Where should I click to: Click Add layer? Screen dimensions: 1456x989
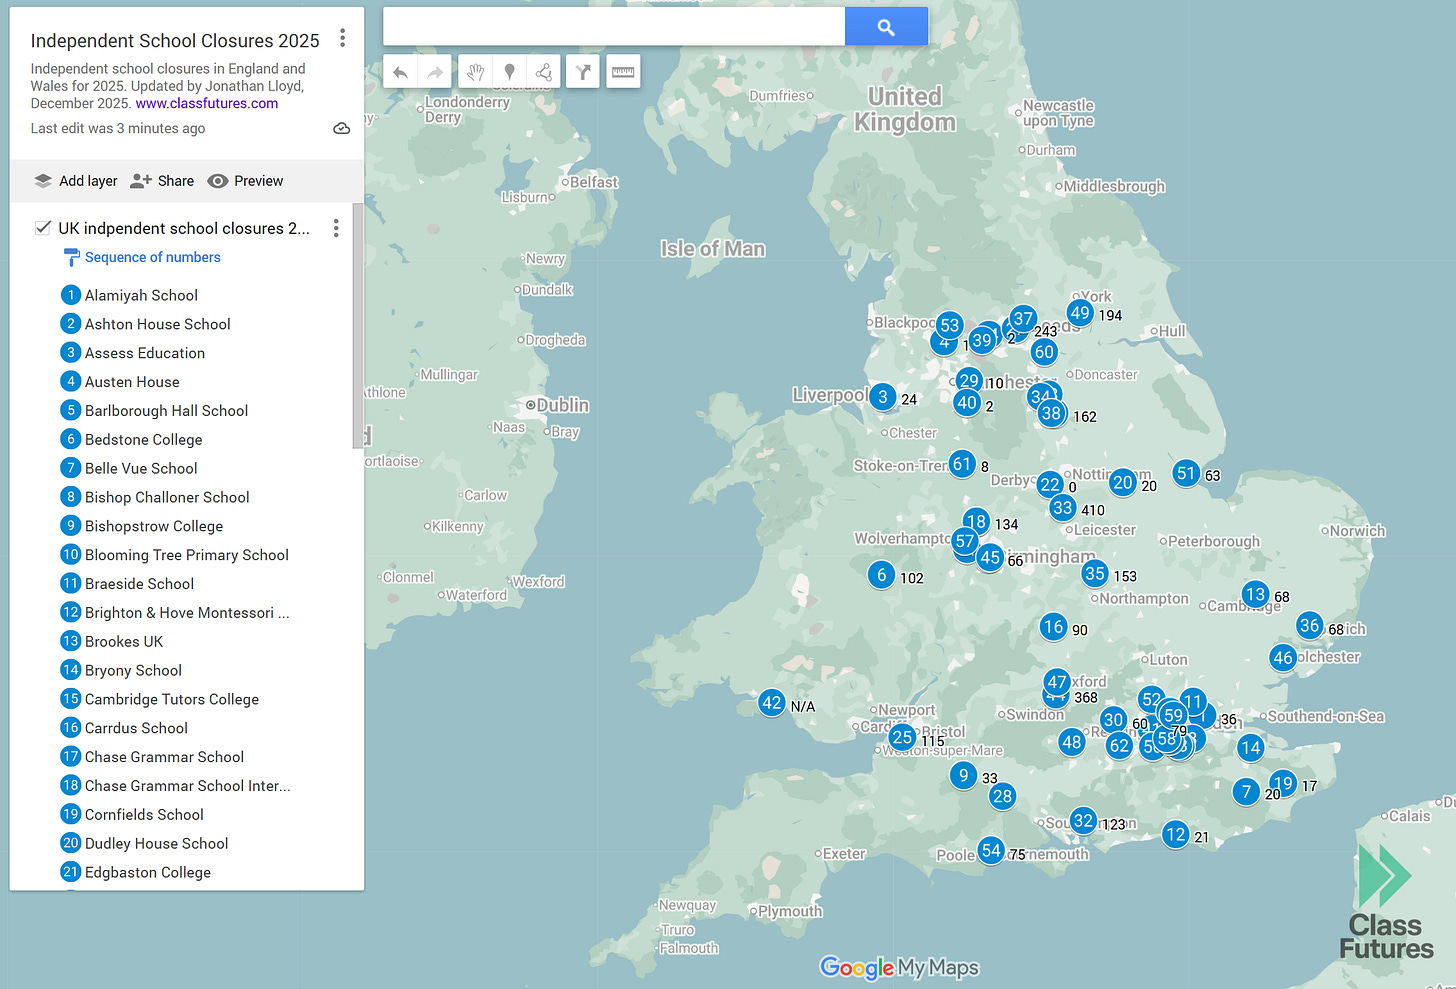point(75,180)
